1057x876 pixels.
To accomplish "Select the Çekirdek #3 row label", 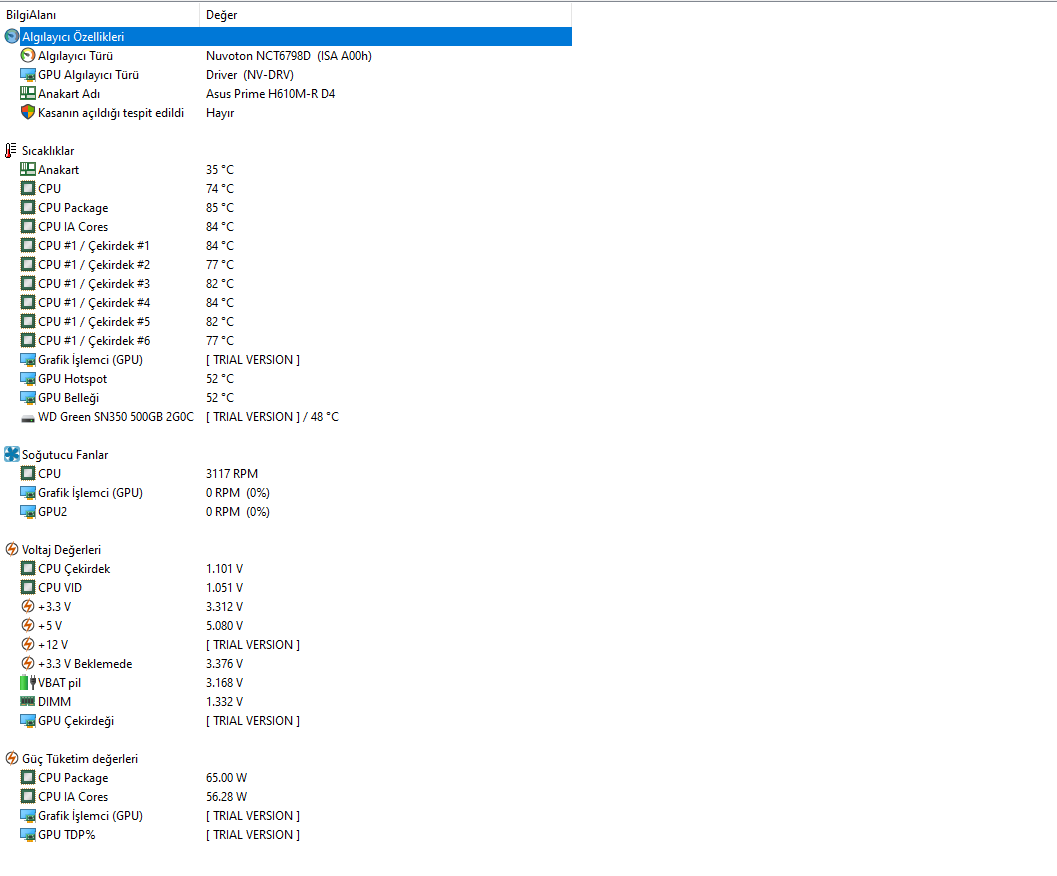I will (x=94, y=283).
